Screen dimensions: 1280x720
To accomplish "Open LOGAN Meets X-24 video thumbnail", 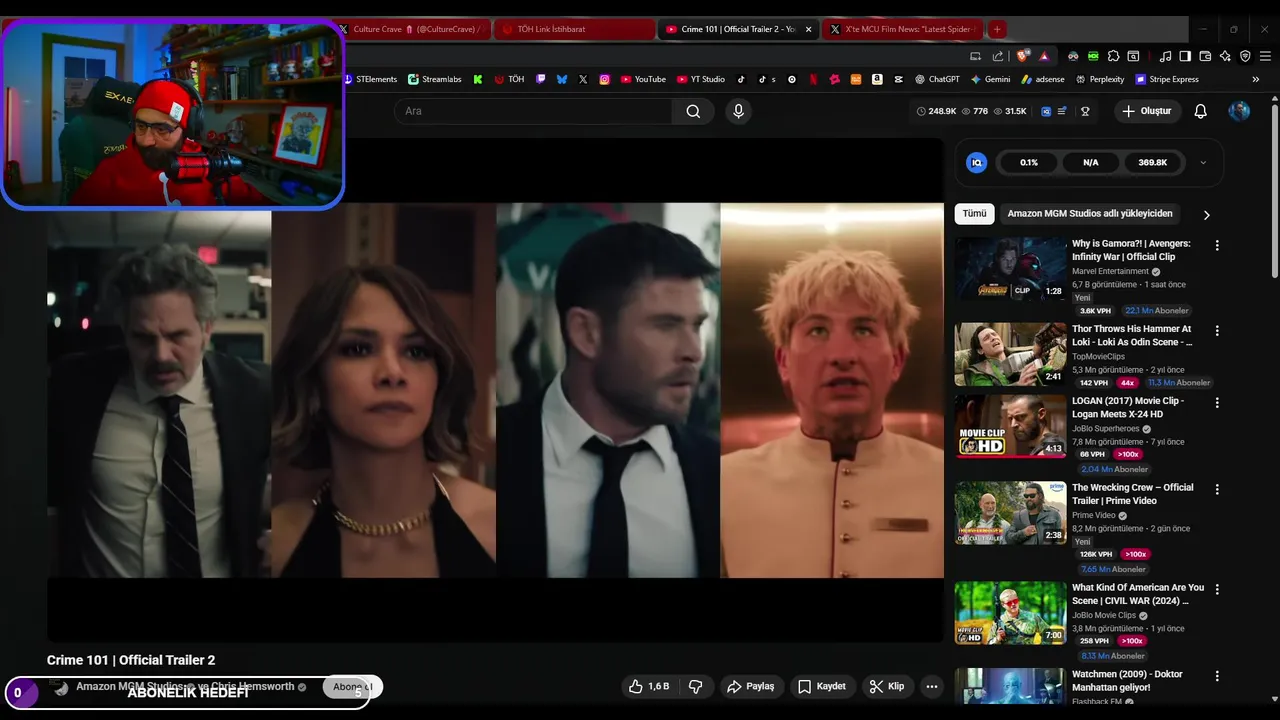I will 1010,426.
